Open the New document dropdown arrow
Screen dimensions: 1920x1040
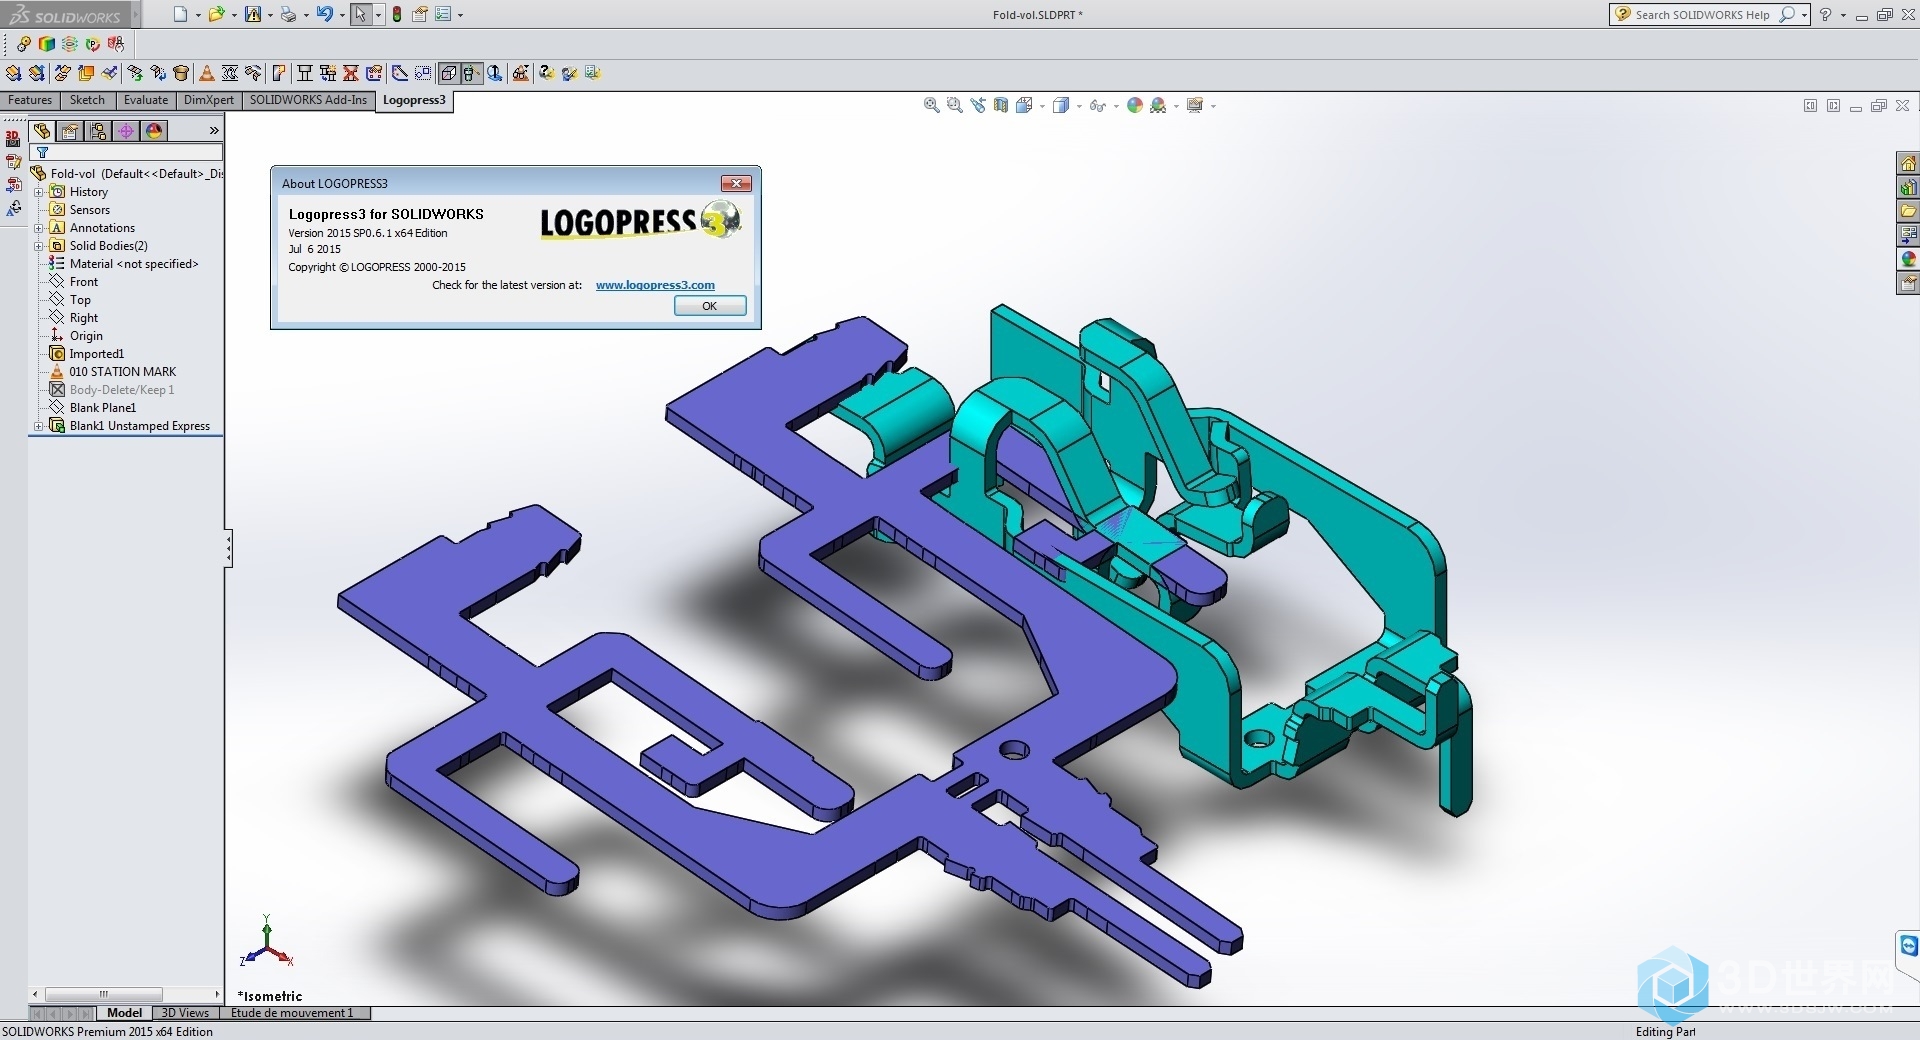(x=198, y=15)
